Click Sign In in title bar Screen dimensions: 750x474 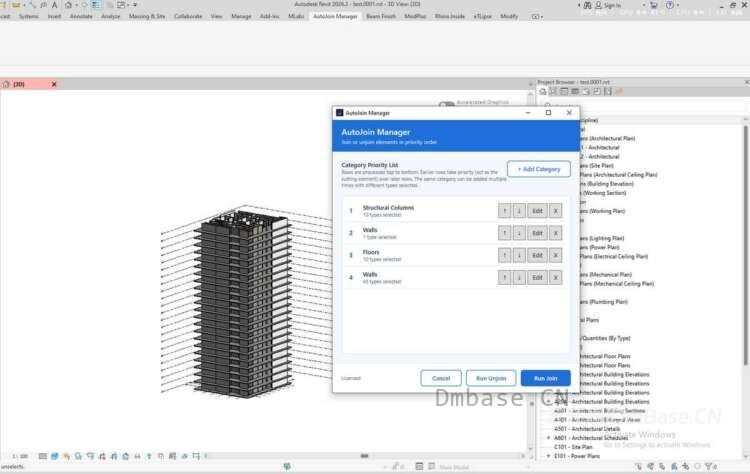click(x=612, y=5)
